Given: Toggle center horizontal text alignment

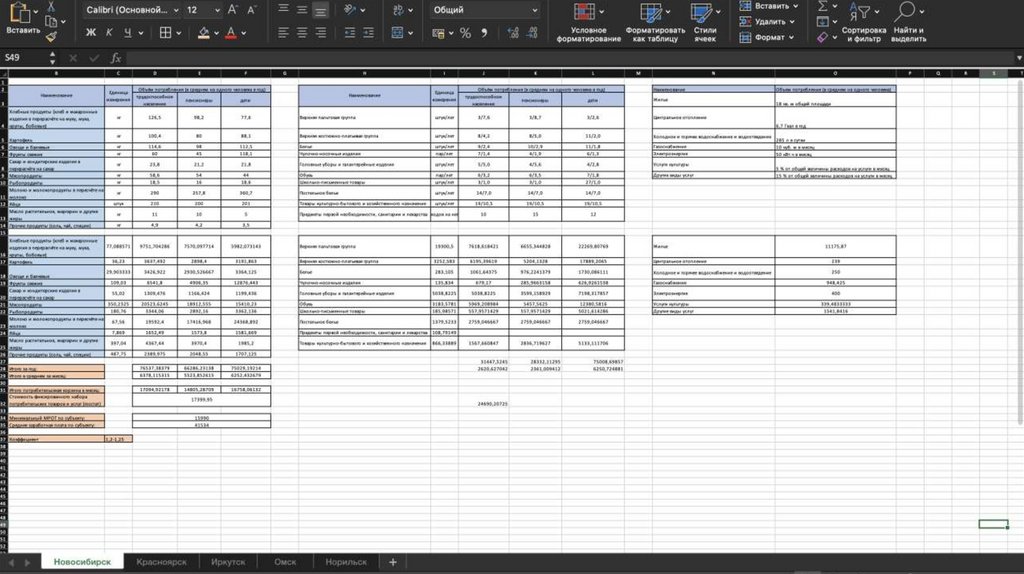Looking at the screenshot, I should (x=300, y=33).
